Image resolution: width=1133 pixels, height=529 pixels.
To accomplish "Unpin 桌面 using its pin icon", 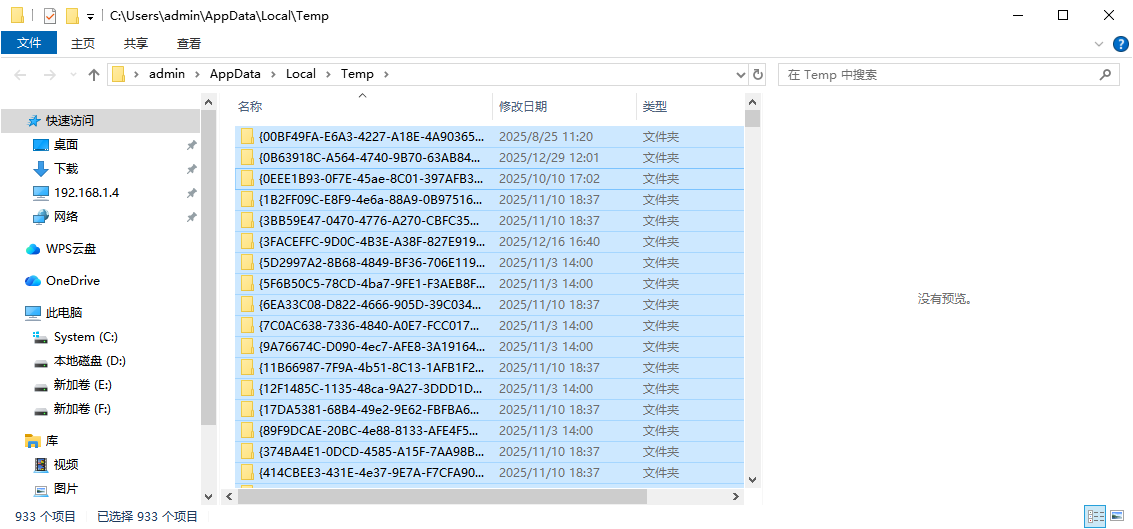I will pyautogui.click(x=191, y=145).
